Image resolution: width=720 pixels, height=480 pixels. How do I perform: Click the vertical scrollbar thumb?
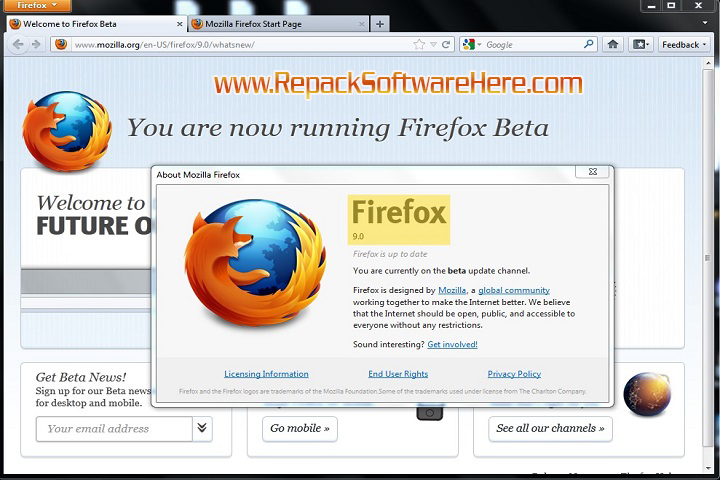click(708, 257)
